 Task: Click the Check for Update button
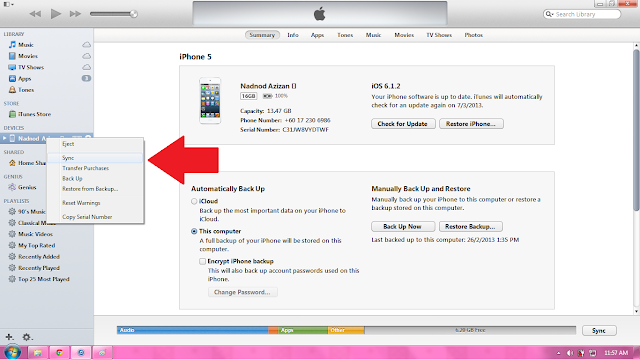(403, 124)
